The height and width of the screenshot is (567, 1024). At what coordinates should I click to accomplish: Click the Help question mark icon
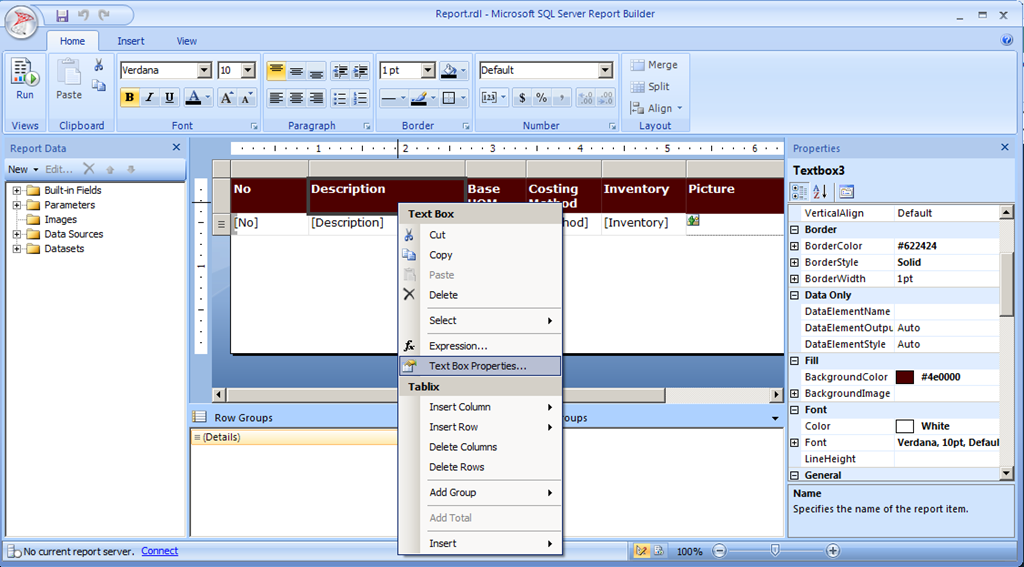(1006, 40)
